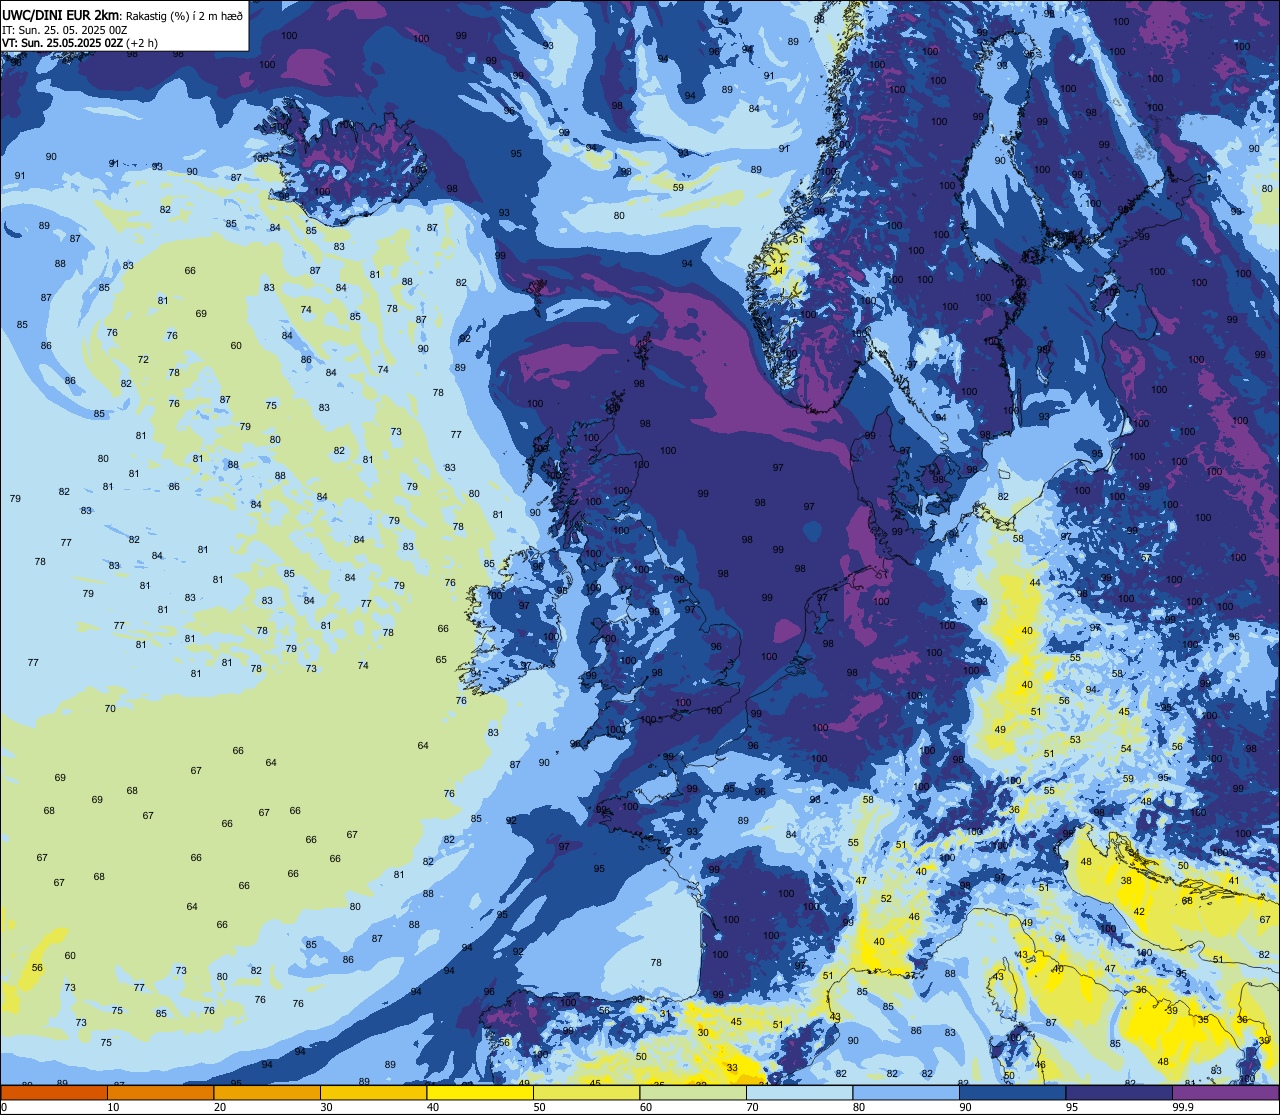This screenshot has height=1115, width=1280.
Task: Choose the 70–80 pale blue legend swatch
Action: click(799, 1092)
